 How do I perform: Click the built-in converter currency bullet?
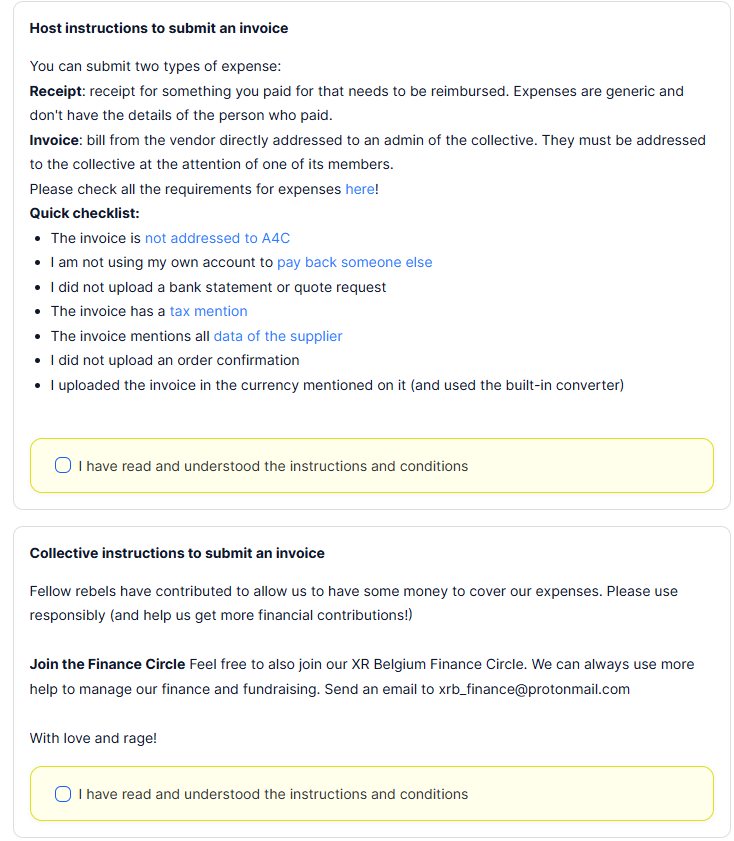(x=337, y=385)
